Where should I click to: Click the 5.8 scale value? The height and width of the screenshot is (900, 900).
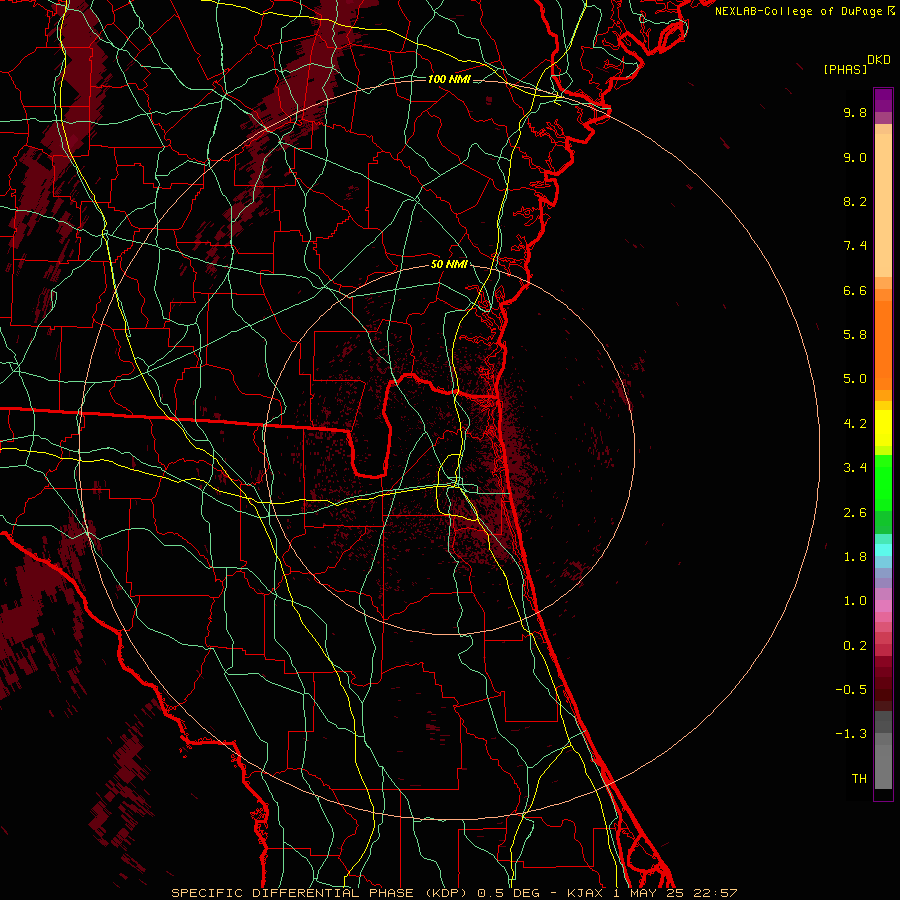coord(855,335)
